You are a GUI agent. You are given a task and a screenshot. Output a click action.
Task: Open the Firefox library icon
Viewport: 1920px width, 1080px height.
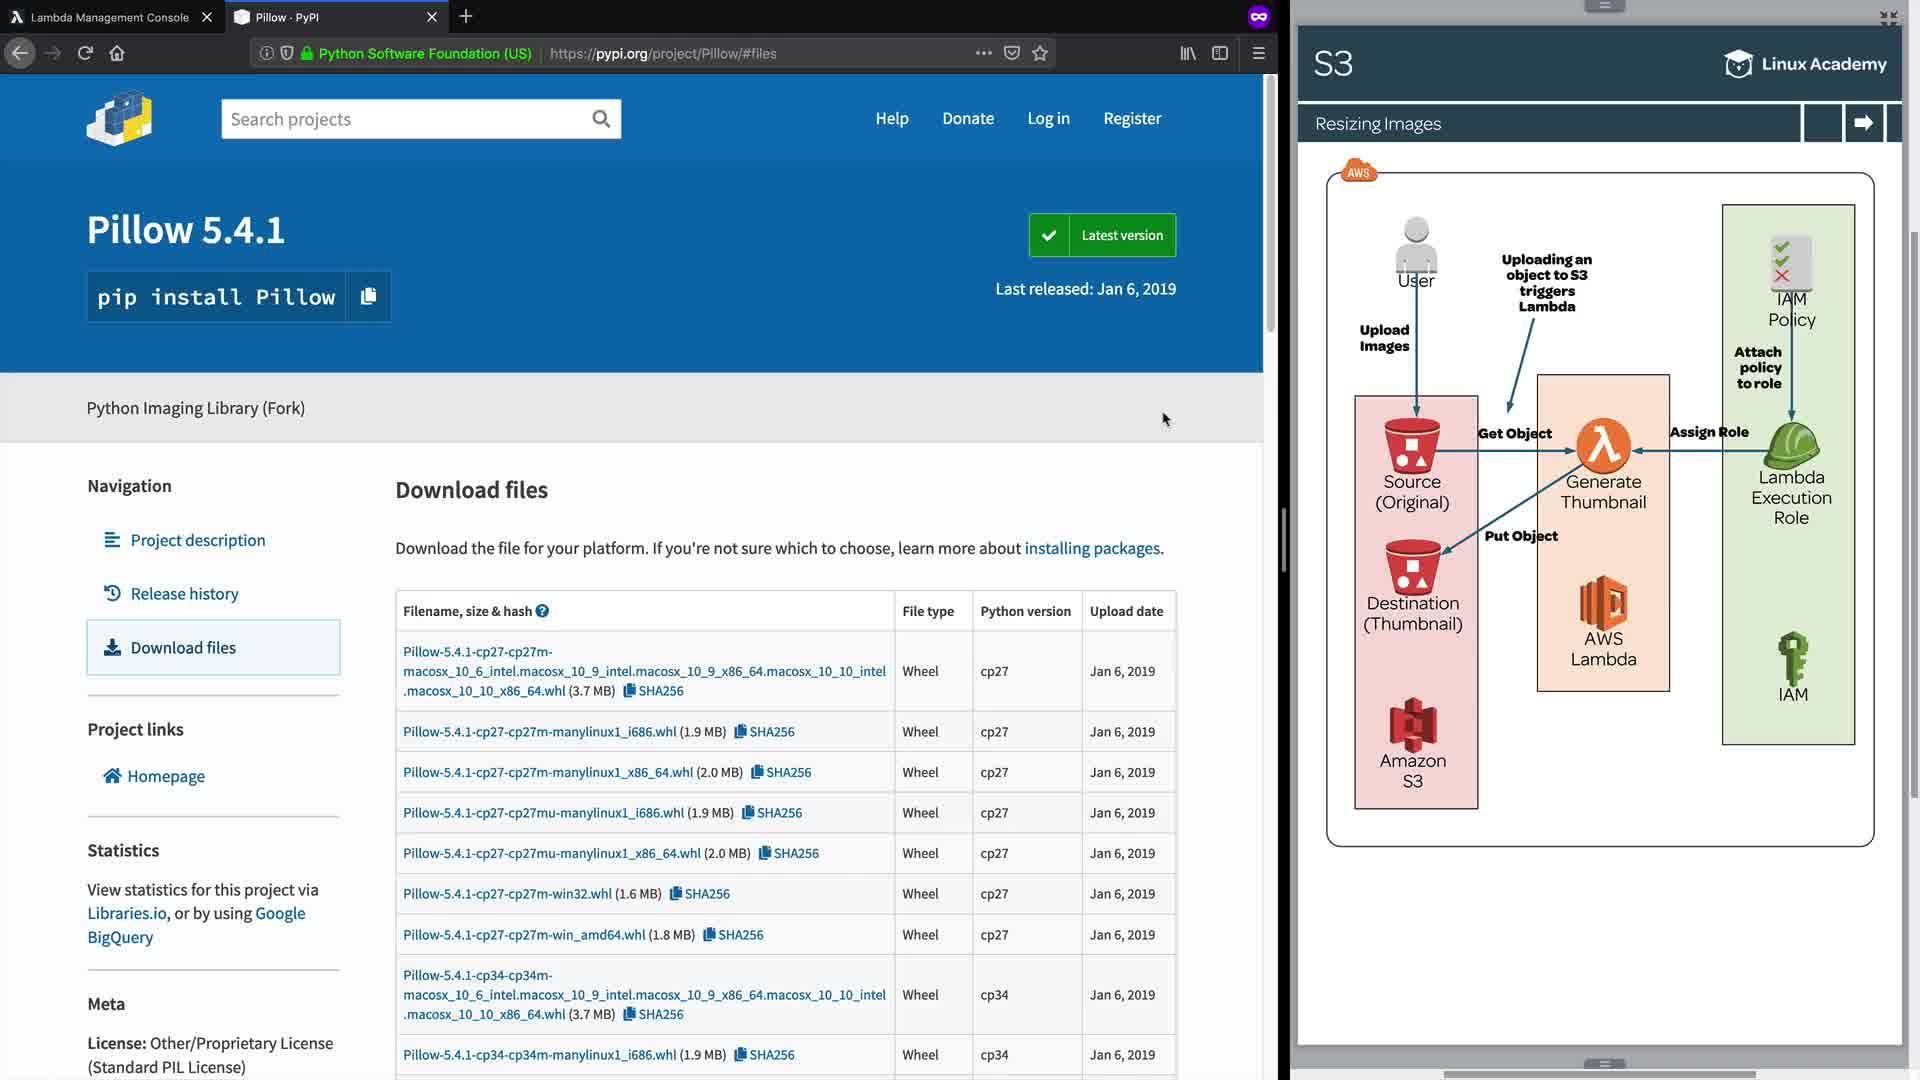pos(1188,53)
